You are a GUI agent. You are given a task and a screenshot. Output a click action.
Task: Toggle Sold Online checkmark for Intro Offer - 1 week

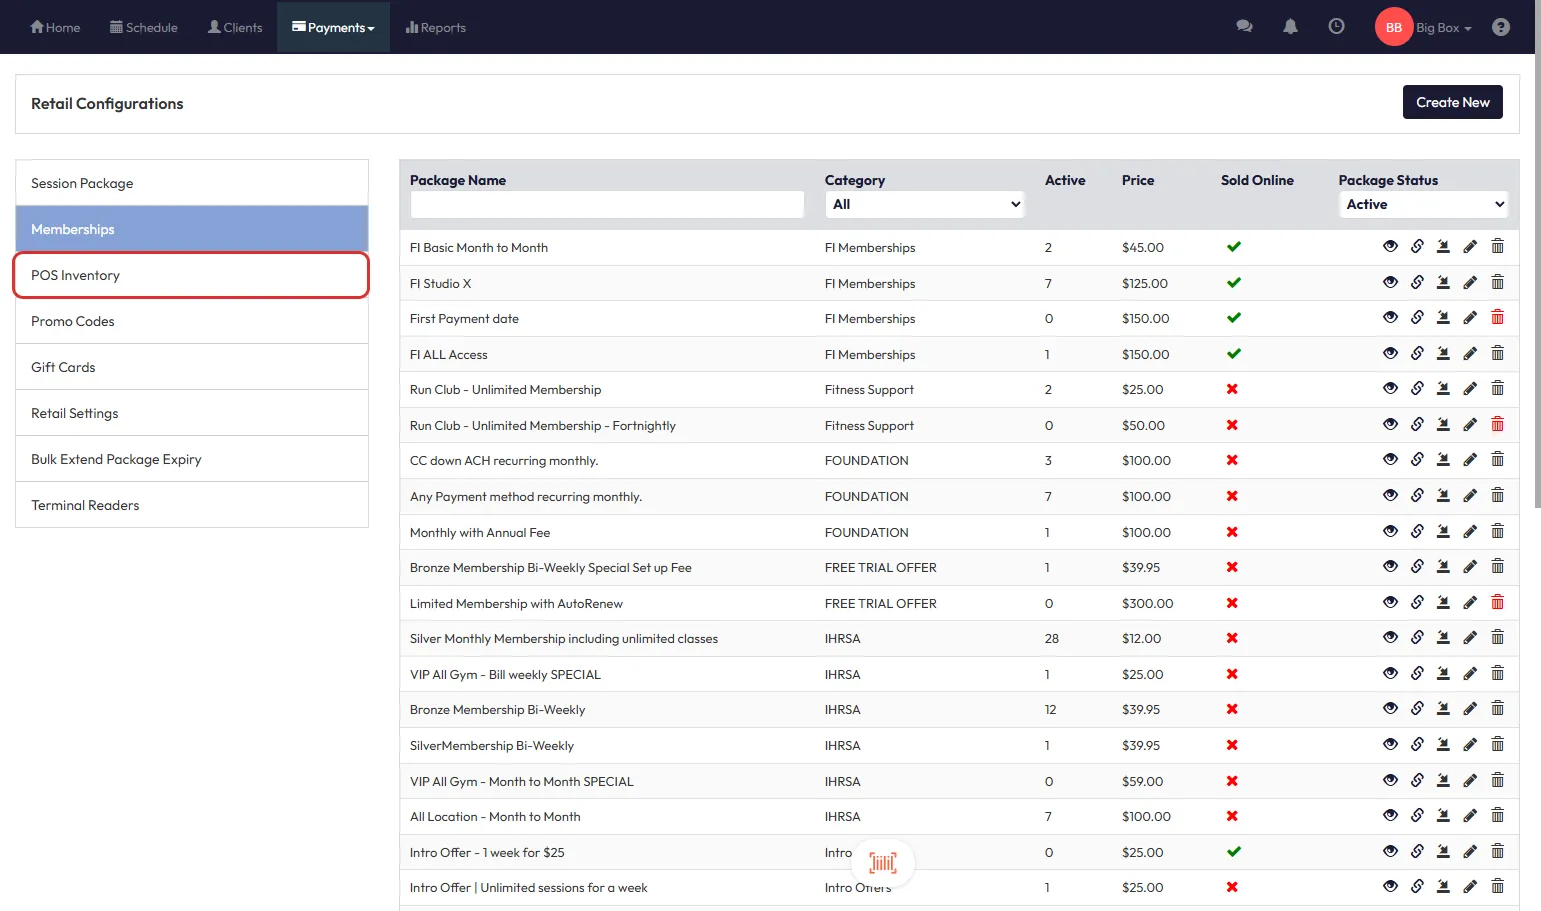click(x=1233, y=852)
